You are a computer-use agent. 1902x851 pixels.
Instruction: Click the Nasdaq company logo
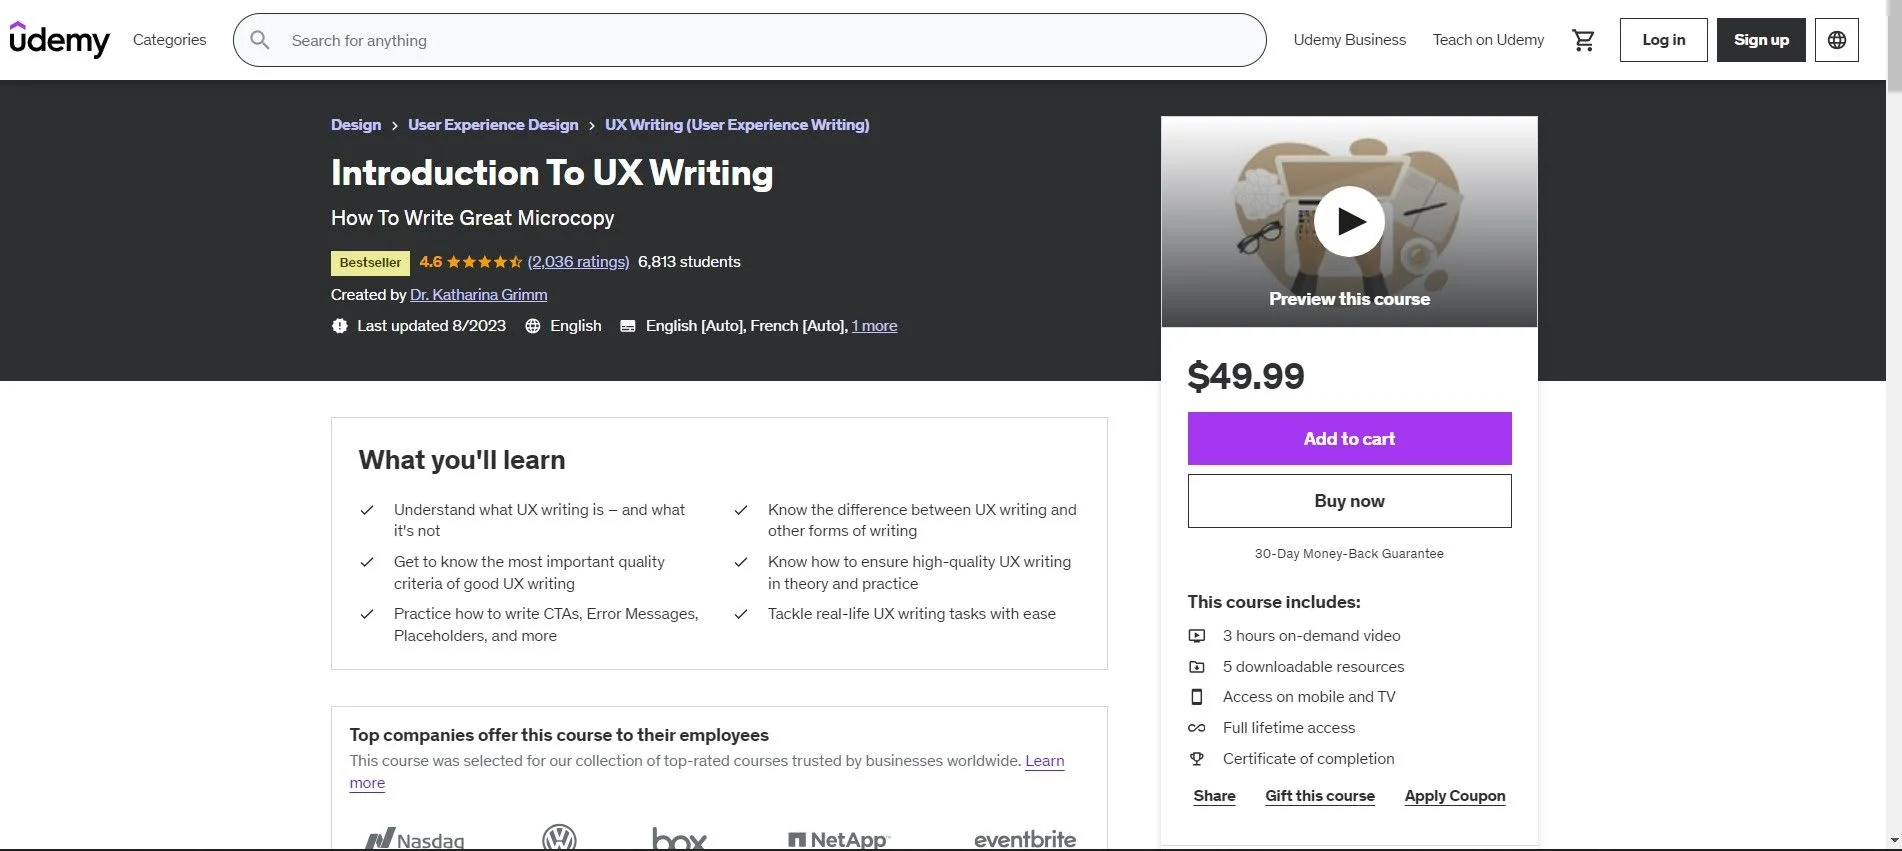pyautogui.click(x=414, y=840)
